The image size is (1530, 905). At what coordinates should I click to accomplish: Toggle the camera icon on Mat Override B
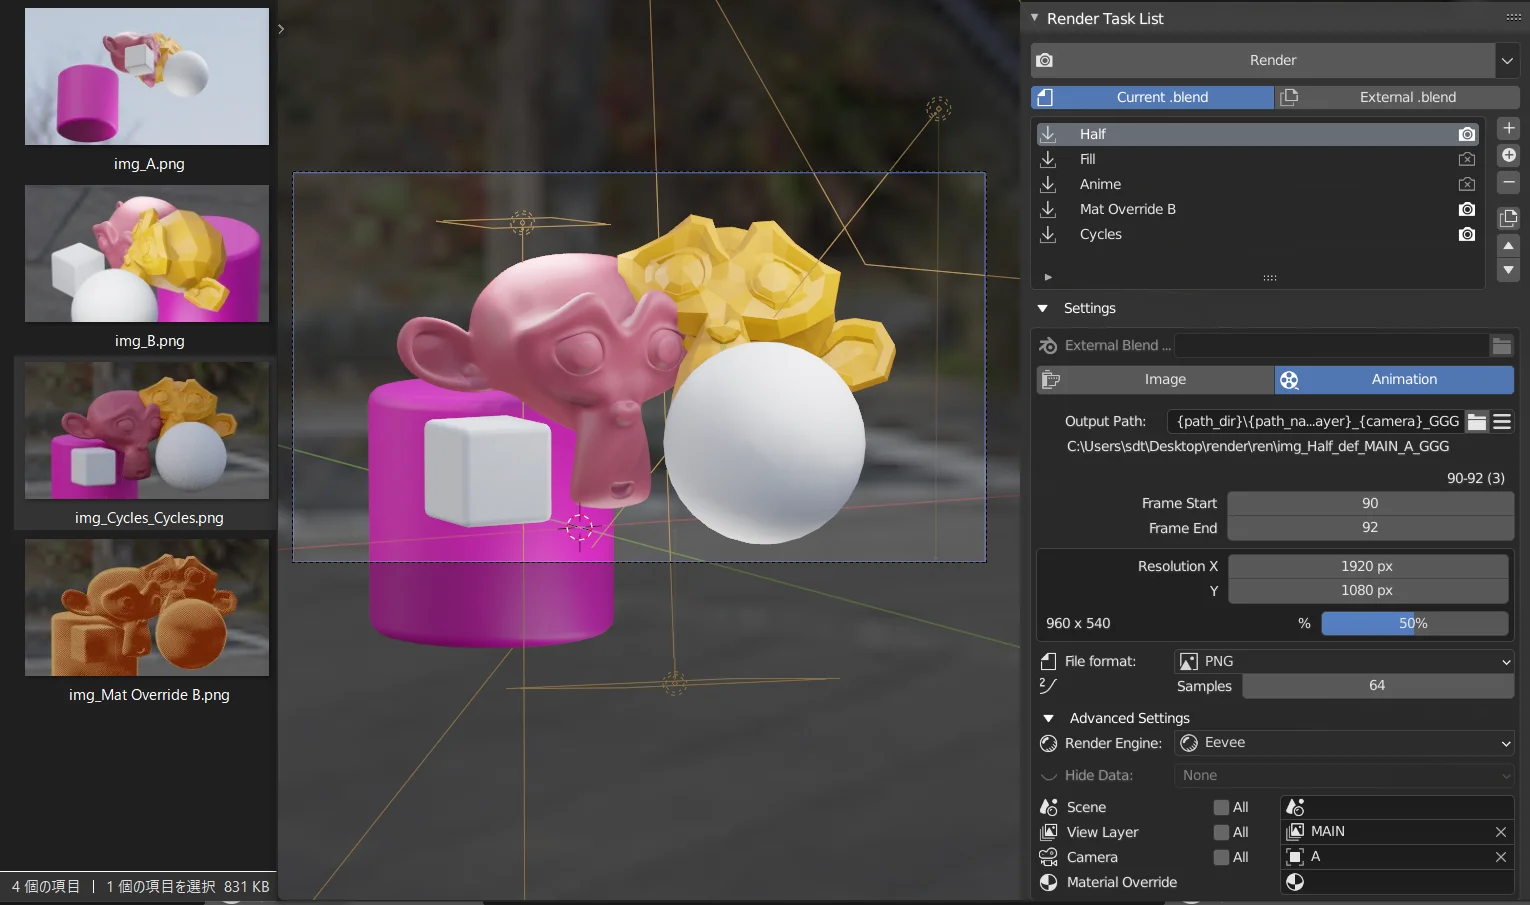pos(1466,209)
